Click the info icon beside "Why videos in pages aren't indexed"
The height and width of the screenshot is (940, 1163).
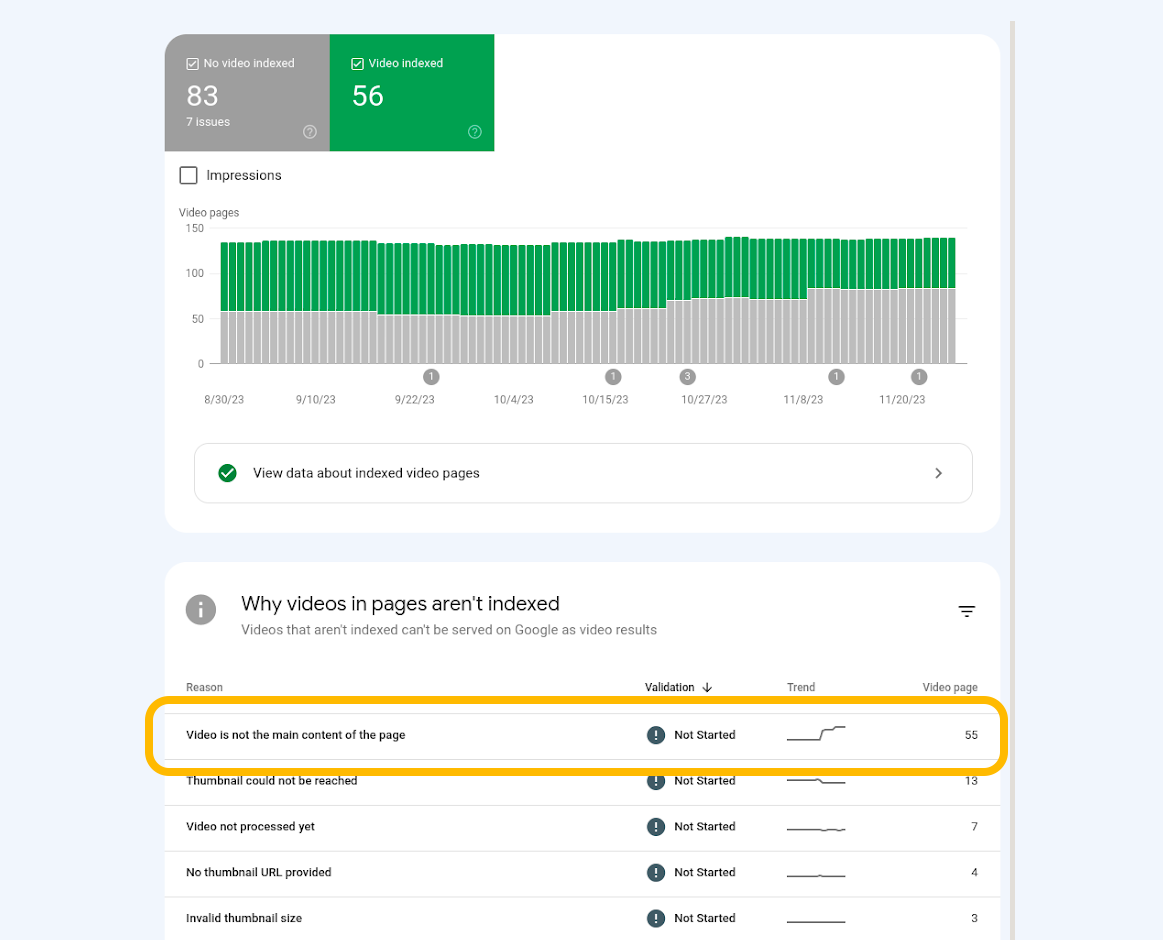click(x=201, y=610)
